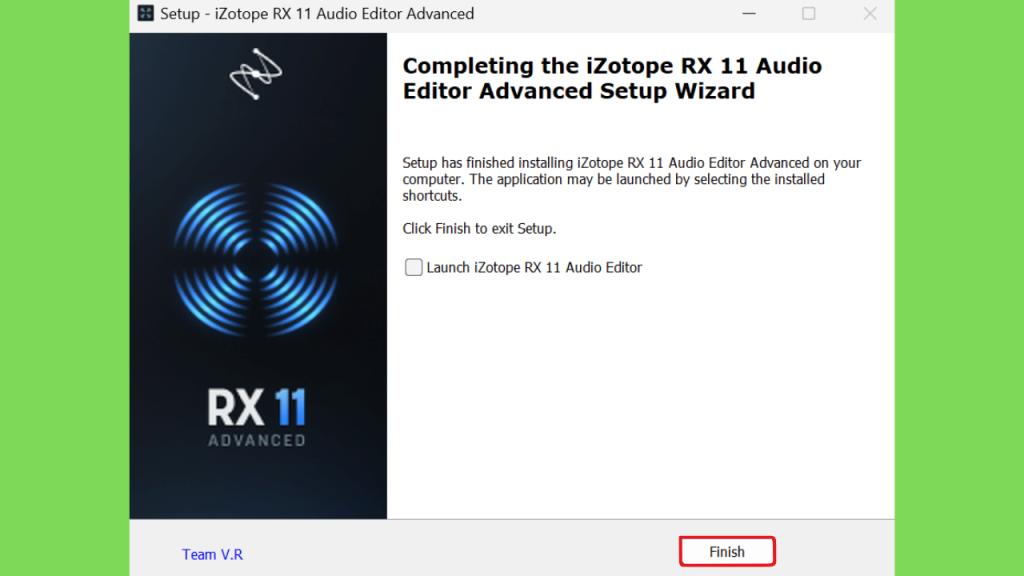Click the RX 11 logo text
1024x576 pixels.
257,408
